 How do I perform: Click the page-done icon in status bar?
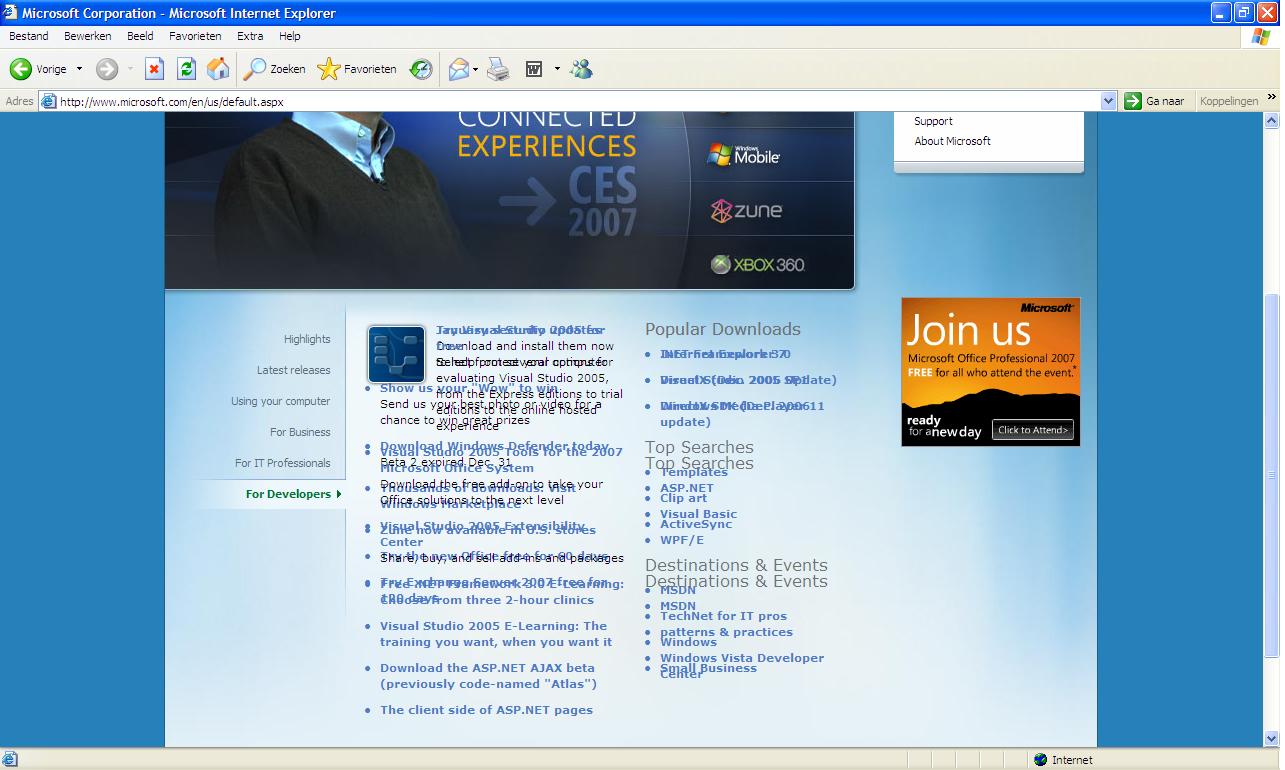coord(10,760)
